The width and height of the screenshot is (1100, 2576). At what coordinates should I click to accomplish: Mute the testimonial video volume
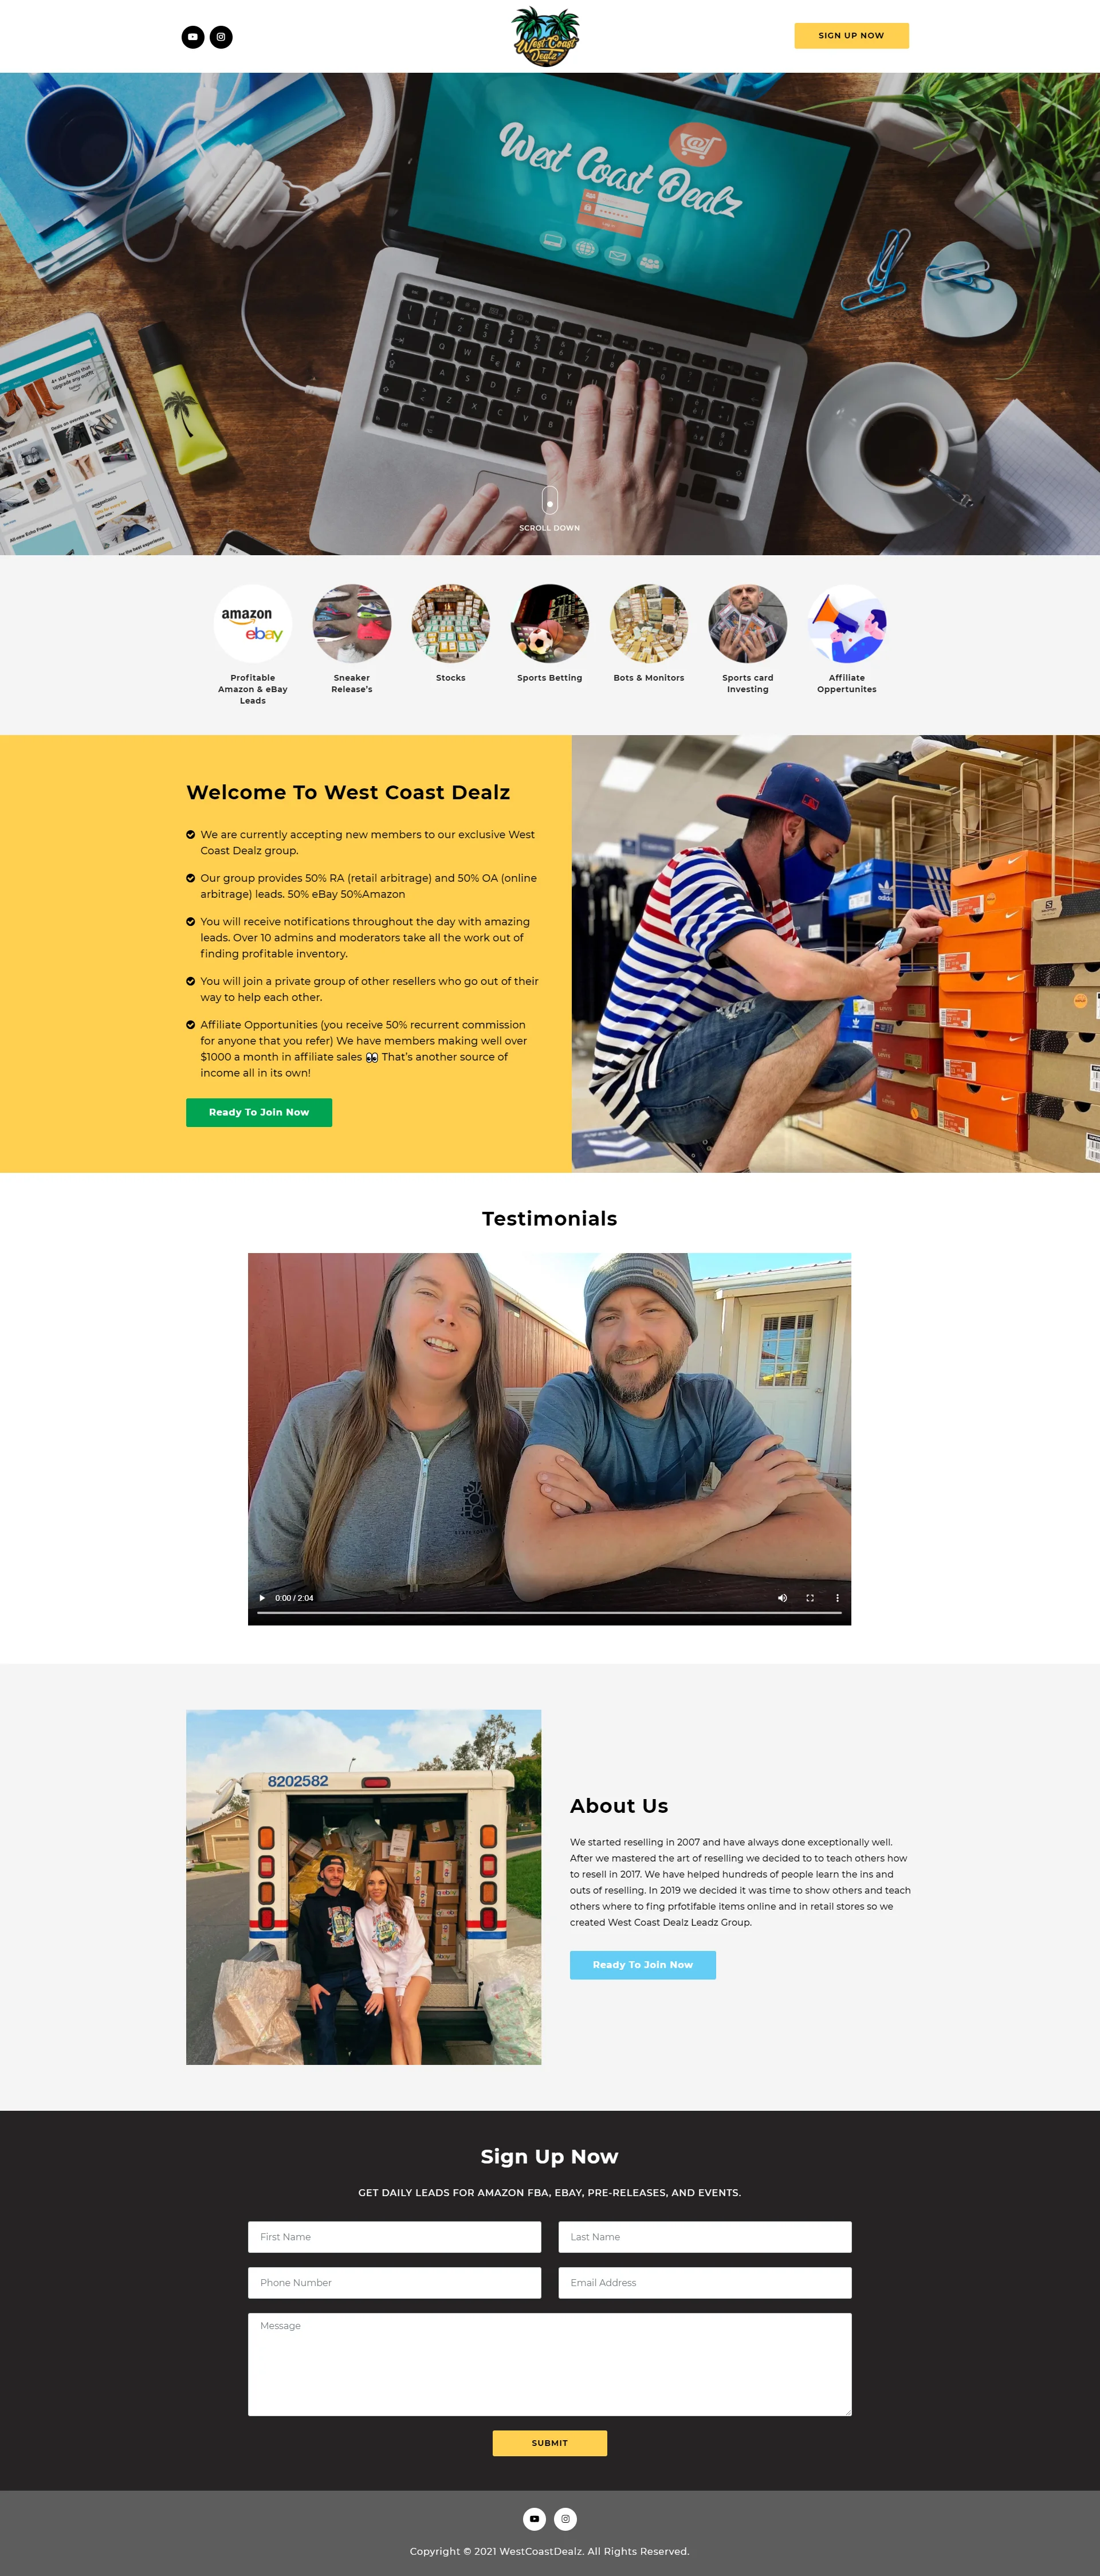coord(782,1597)
